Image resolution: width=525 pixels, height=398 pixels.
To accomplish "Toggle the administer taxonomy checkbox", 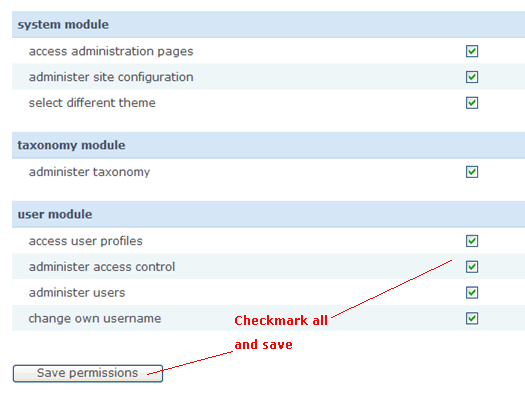I will 472,172.
